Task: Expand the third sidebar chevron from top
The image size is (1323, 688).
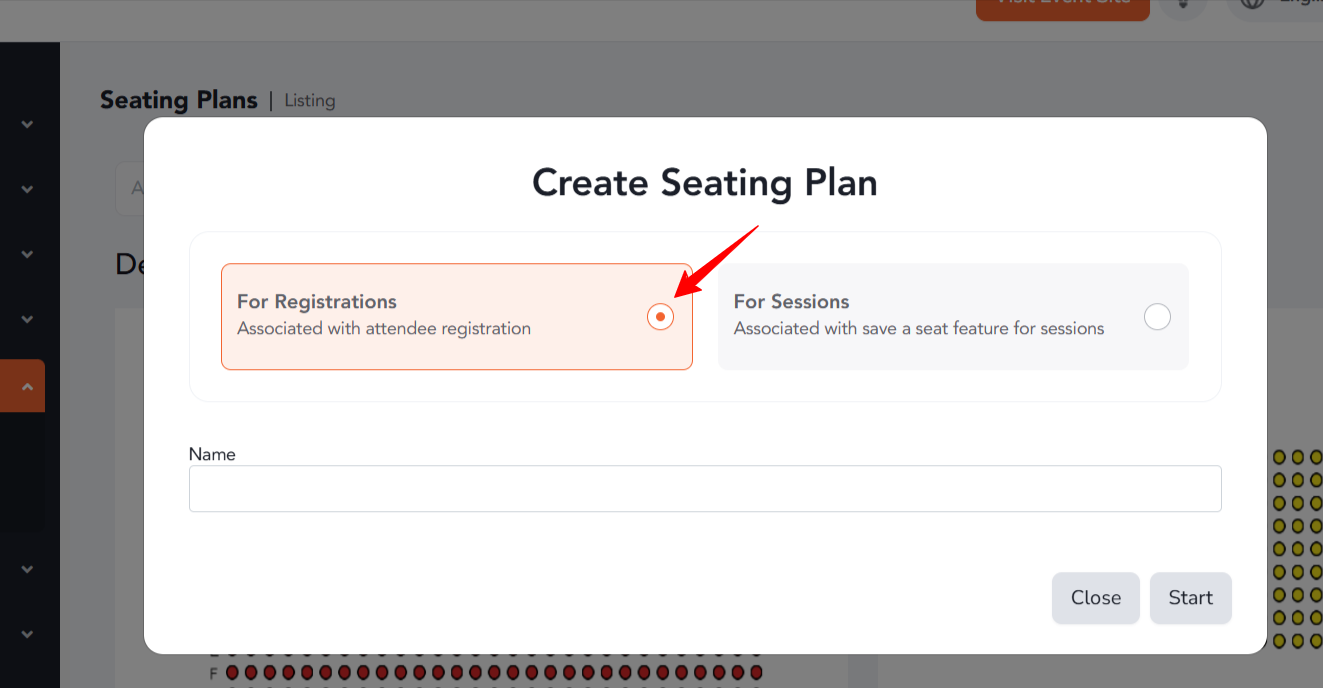Action: [x=27, y=254]
